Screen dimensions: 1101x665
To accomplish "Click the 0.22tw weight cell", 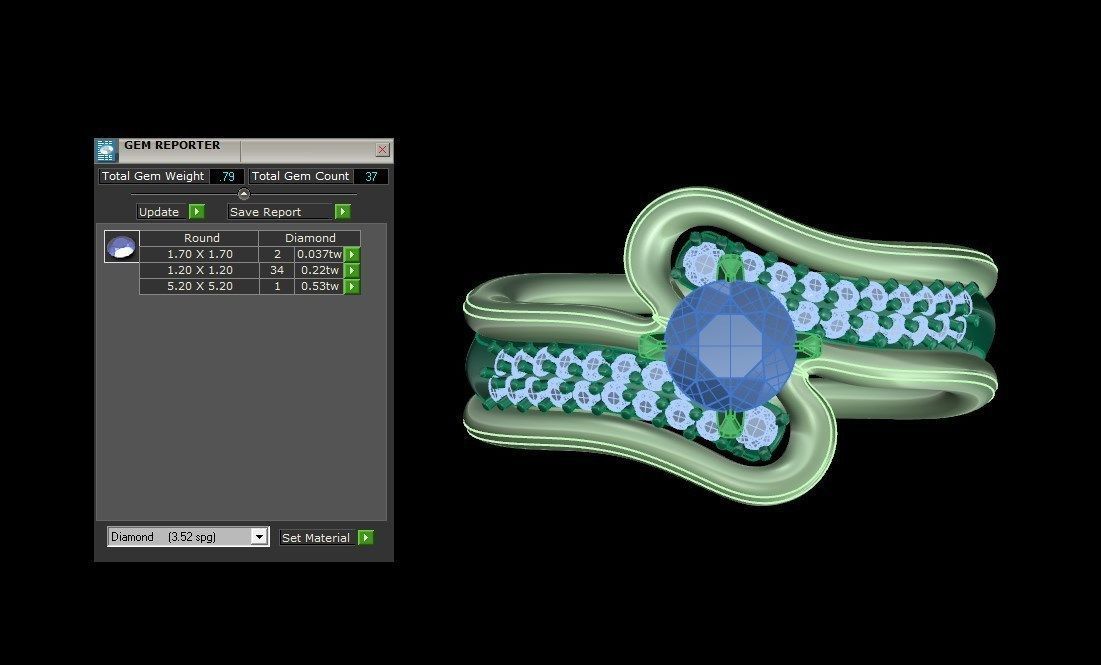I will coord(319,270).
